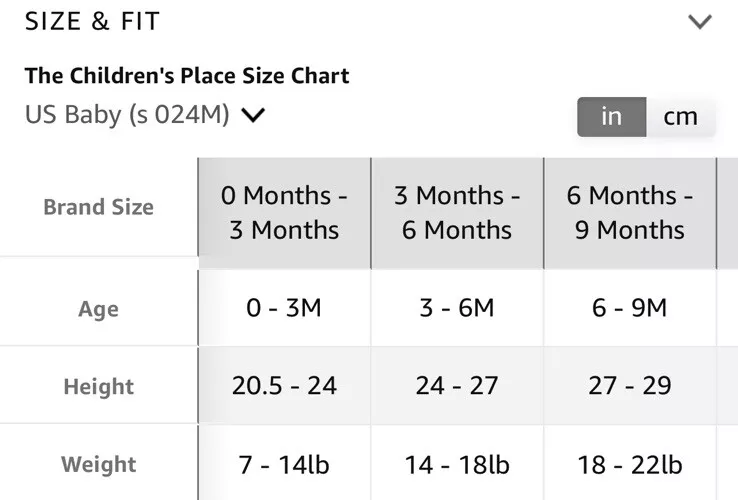The image size is (738, 500).
Task: Click the 27 - 29 height cell
Action: point(630,386)
